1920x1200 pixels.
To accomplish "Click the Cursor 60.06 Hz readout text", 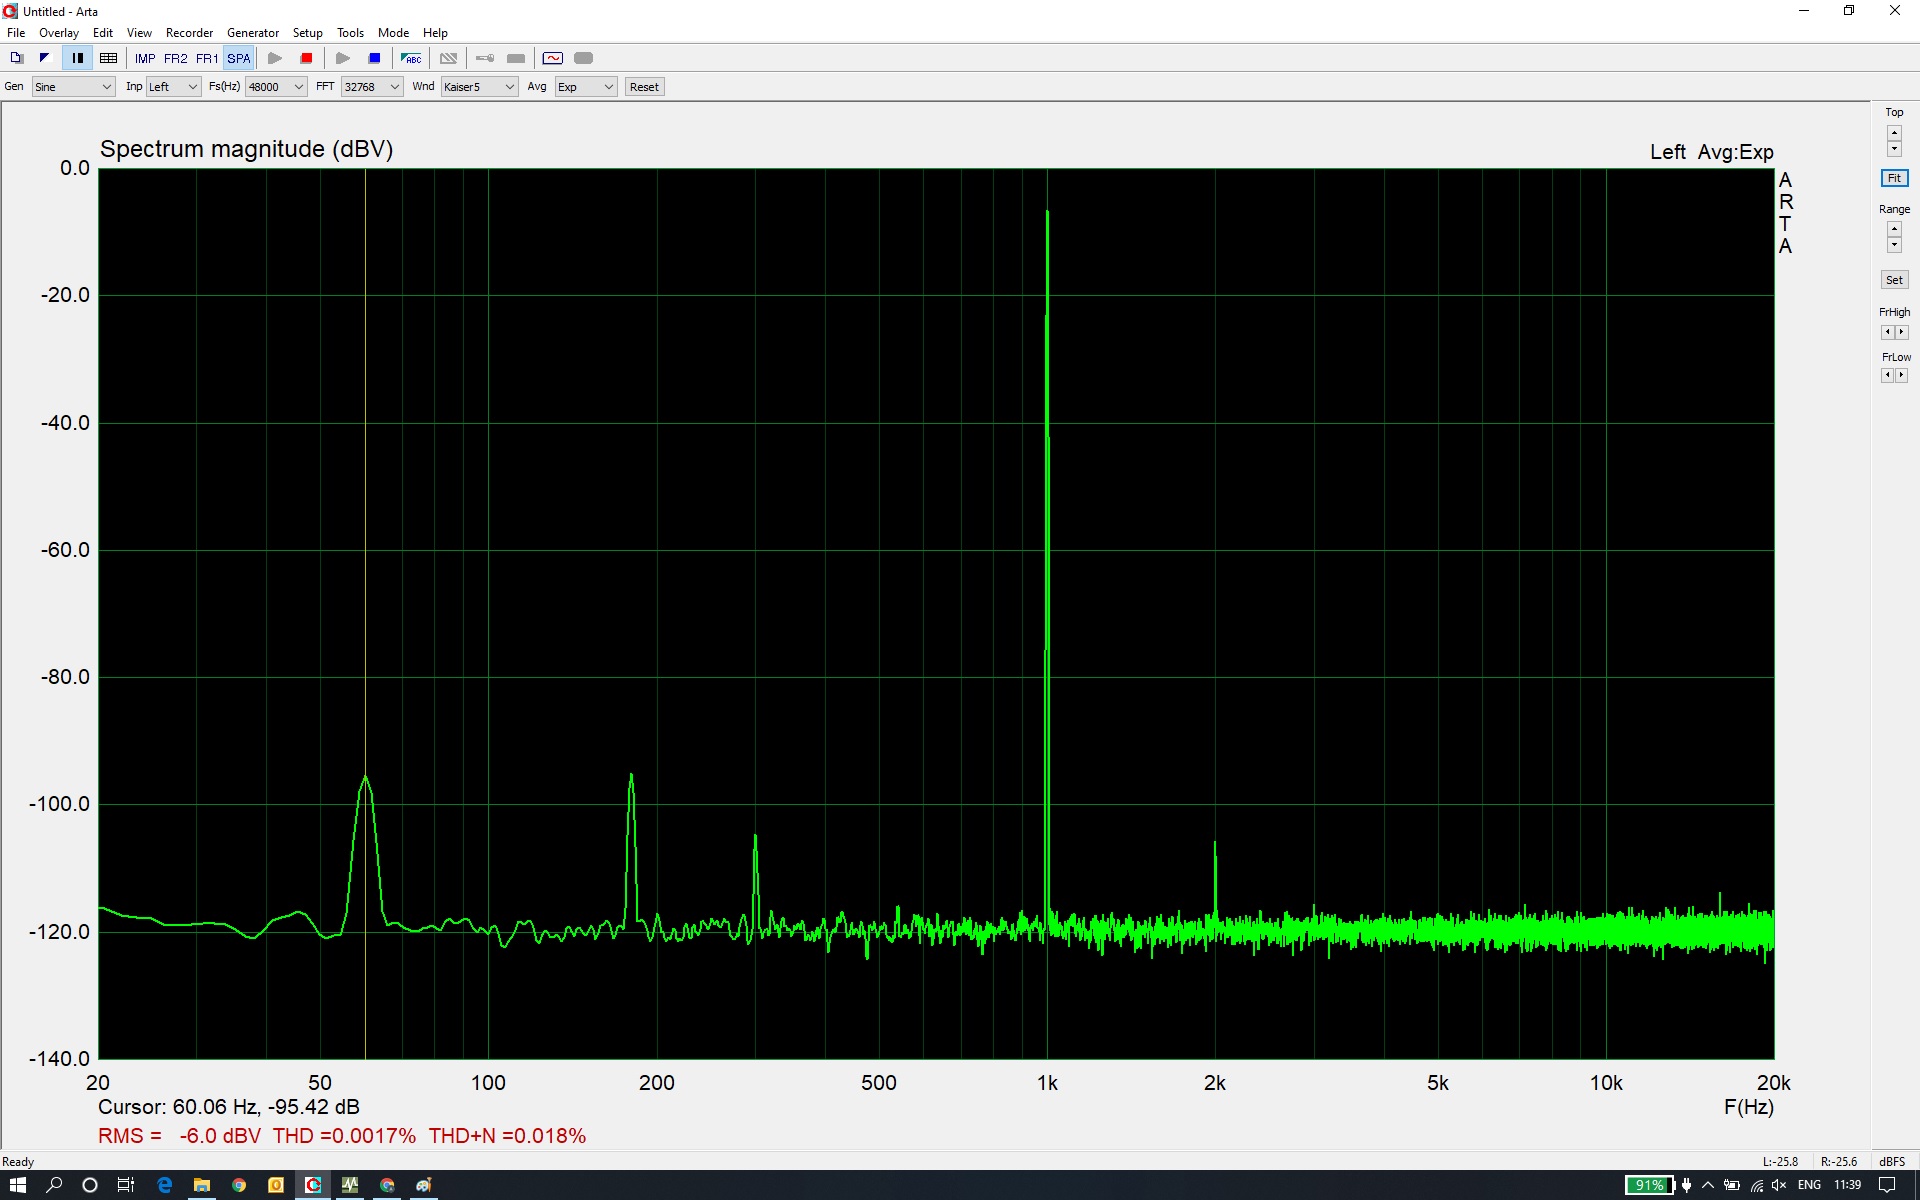I will [228, 1107].
